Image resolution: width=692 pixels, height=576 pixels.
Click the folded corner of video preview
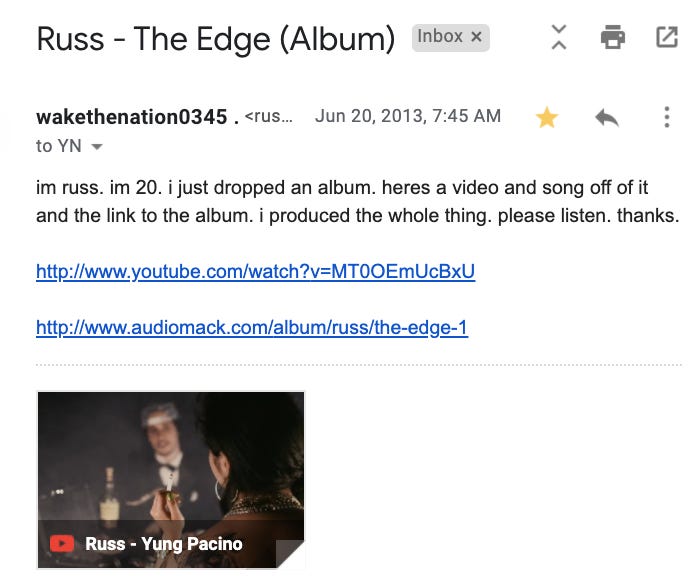(x=290, y=554)
